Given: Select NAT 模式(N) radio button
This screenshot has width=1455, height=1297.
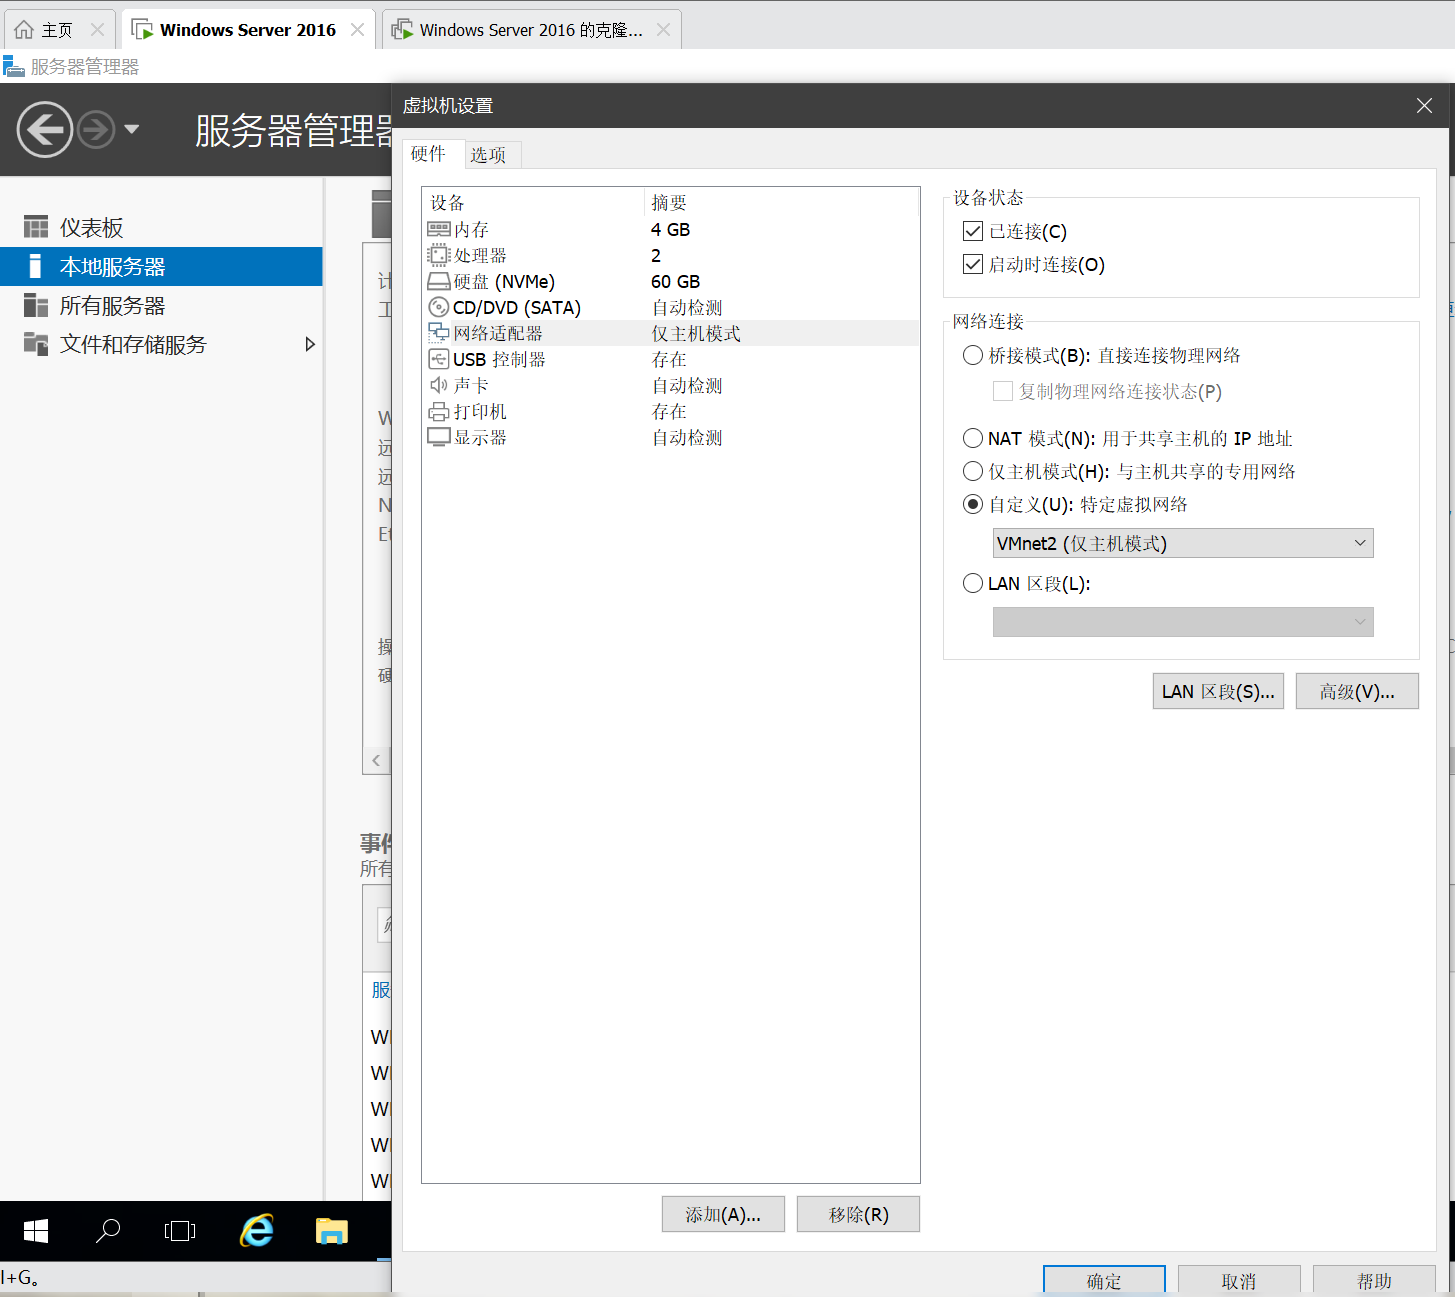Looking at the screenshot, I should tap(972, 438).
